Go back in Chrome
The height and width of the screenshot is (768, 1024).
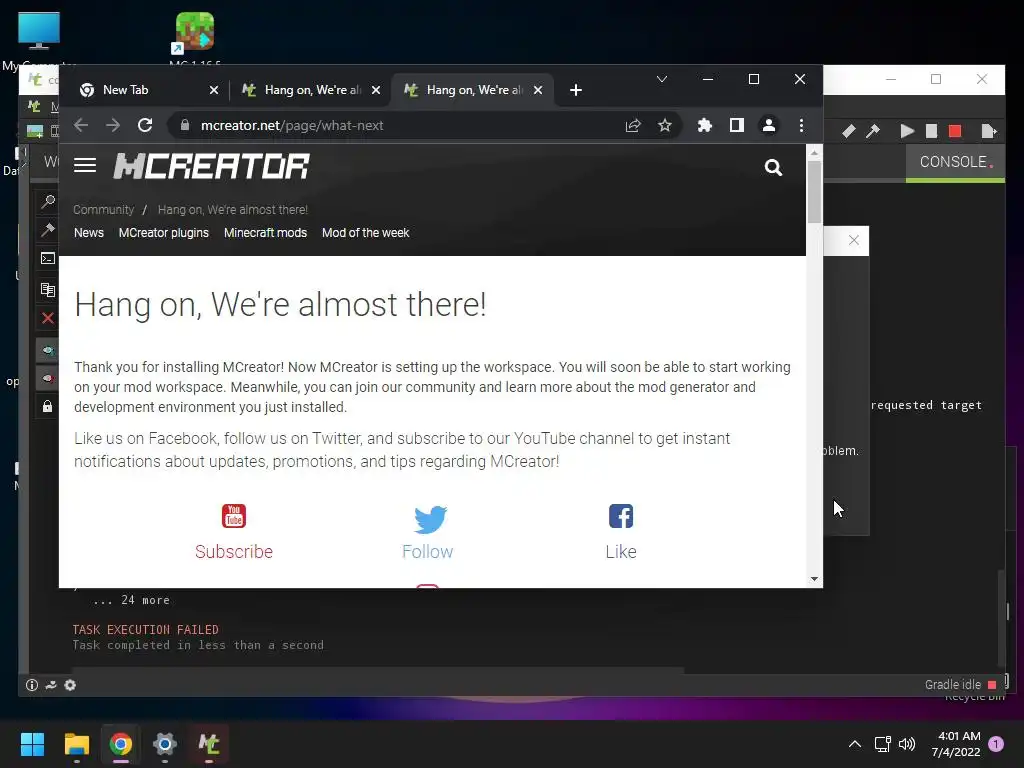click(81, 125)
